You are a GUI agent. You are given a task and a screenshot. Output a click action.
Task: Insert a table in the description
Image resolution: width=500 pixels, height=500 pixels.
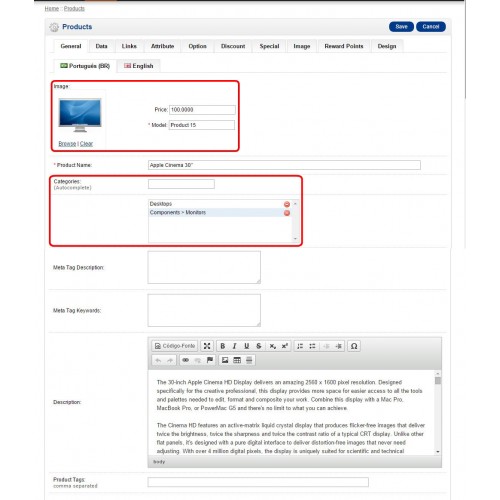tap(237, 360)
